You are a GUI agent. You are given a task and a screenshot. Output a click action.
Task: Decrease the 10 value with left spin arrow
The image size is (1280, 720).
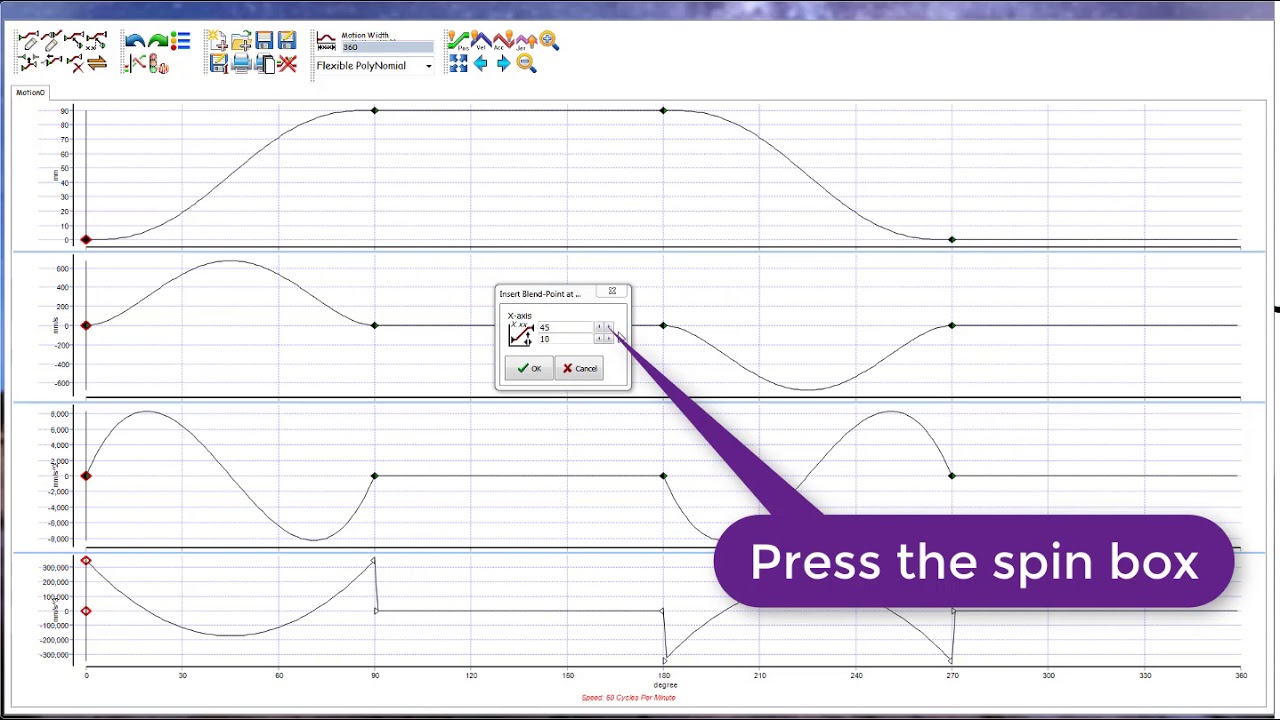[x=599, y=339]
